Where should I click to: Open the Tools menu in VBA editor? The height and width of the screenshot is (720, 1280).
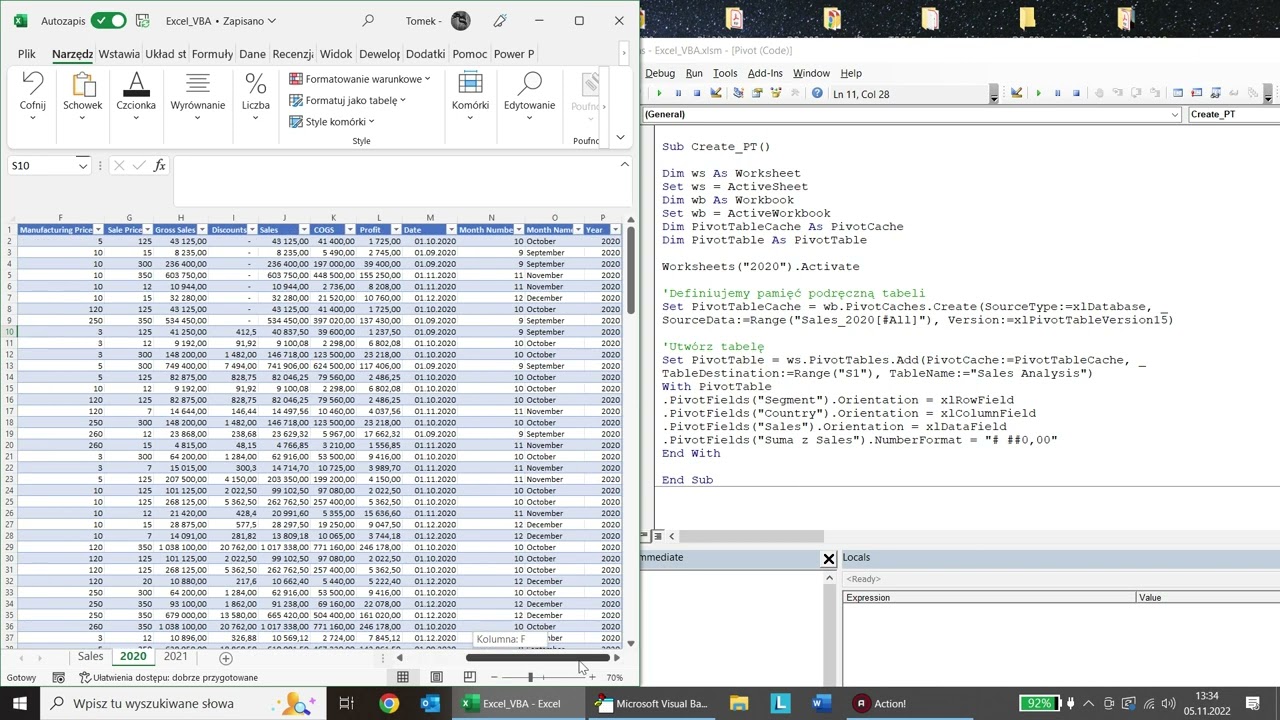[725, 73]
